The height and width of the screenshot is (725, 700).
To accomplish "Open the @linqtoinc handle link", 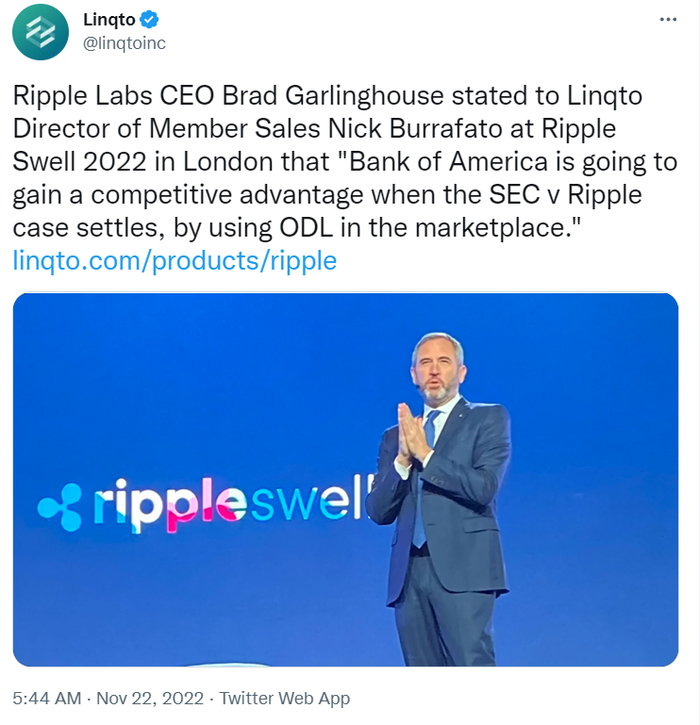I will pyautogui.click(x=123, y=42).
